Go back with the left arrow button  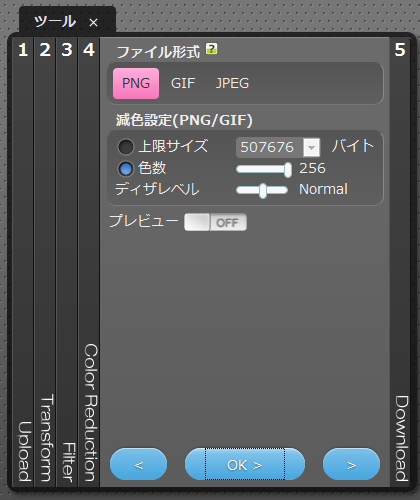(x=138, y=464)
